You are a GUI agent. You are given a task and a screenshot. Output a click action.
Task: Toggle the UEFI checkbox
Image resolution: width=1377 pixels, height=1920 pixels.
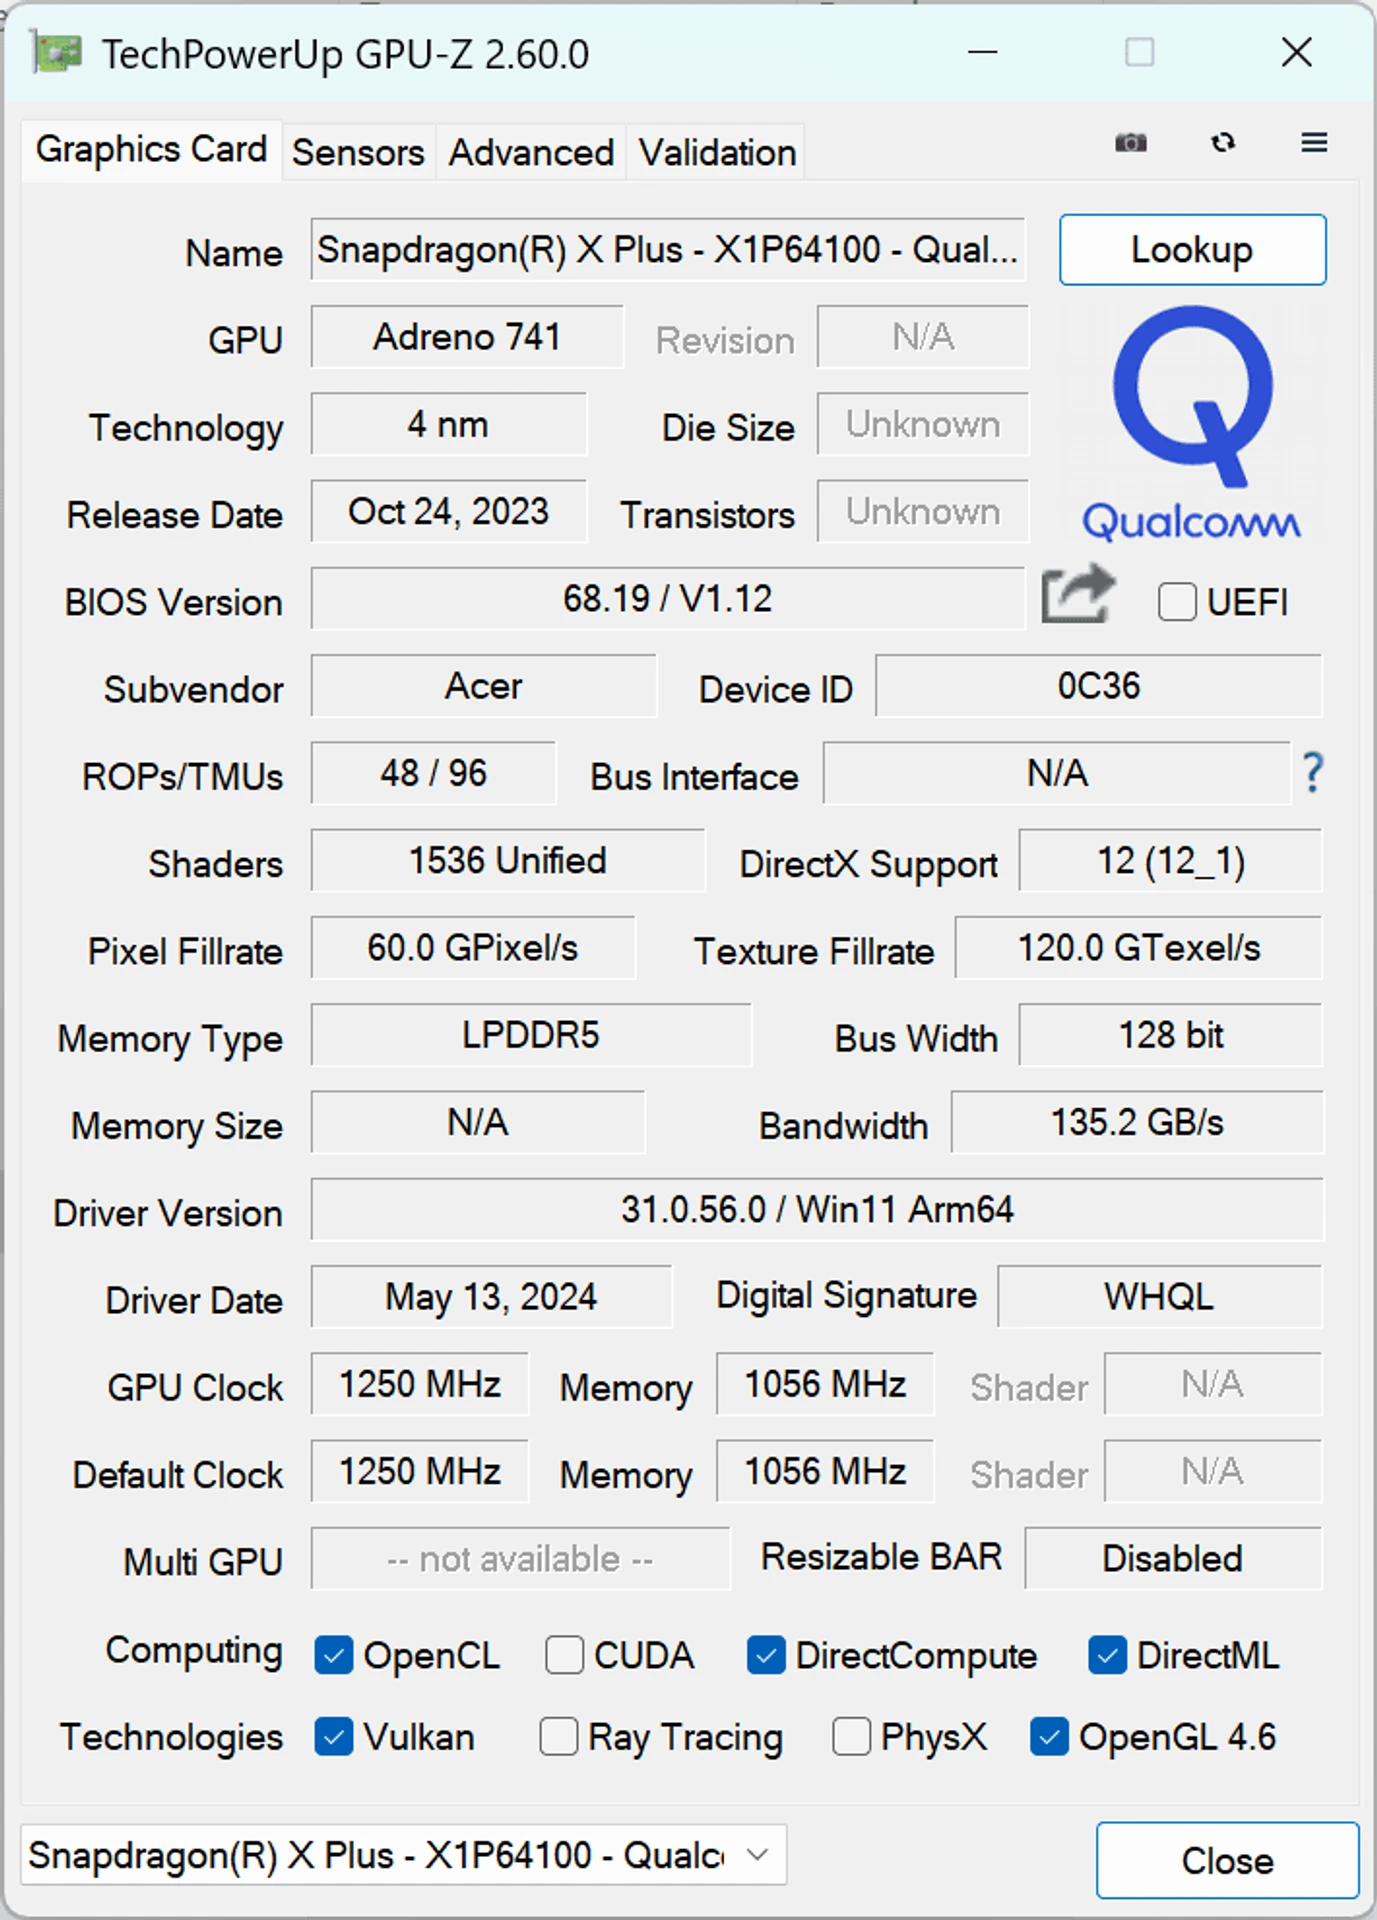click(x=1176, y=602)
